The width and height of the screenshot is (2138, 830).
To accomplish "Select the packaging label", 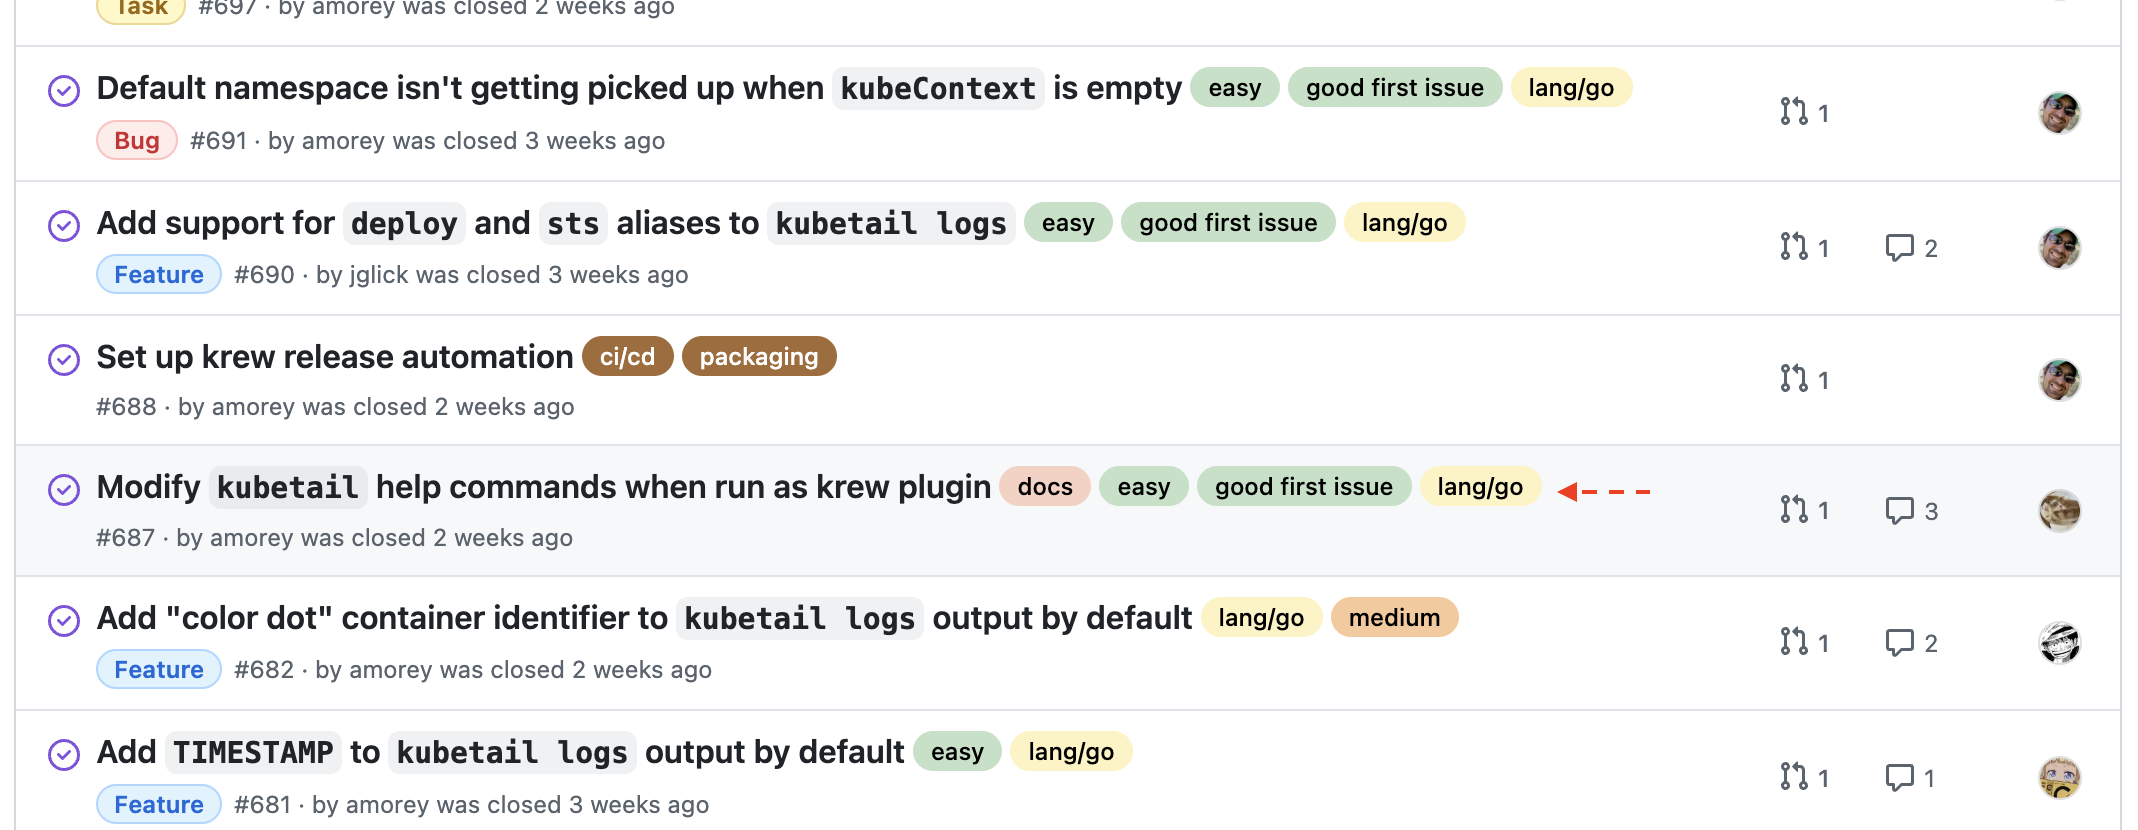I will pyautogui.click(x=758, y=357).
